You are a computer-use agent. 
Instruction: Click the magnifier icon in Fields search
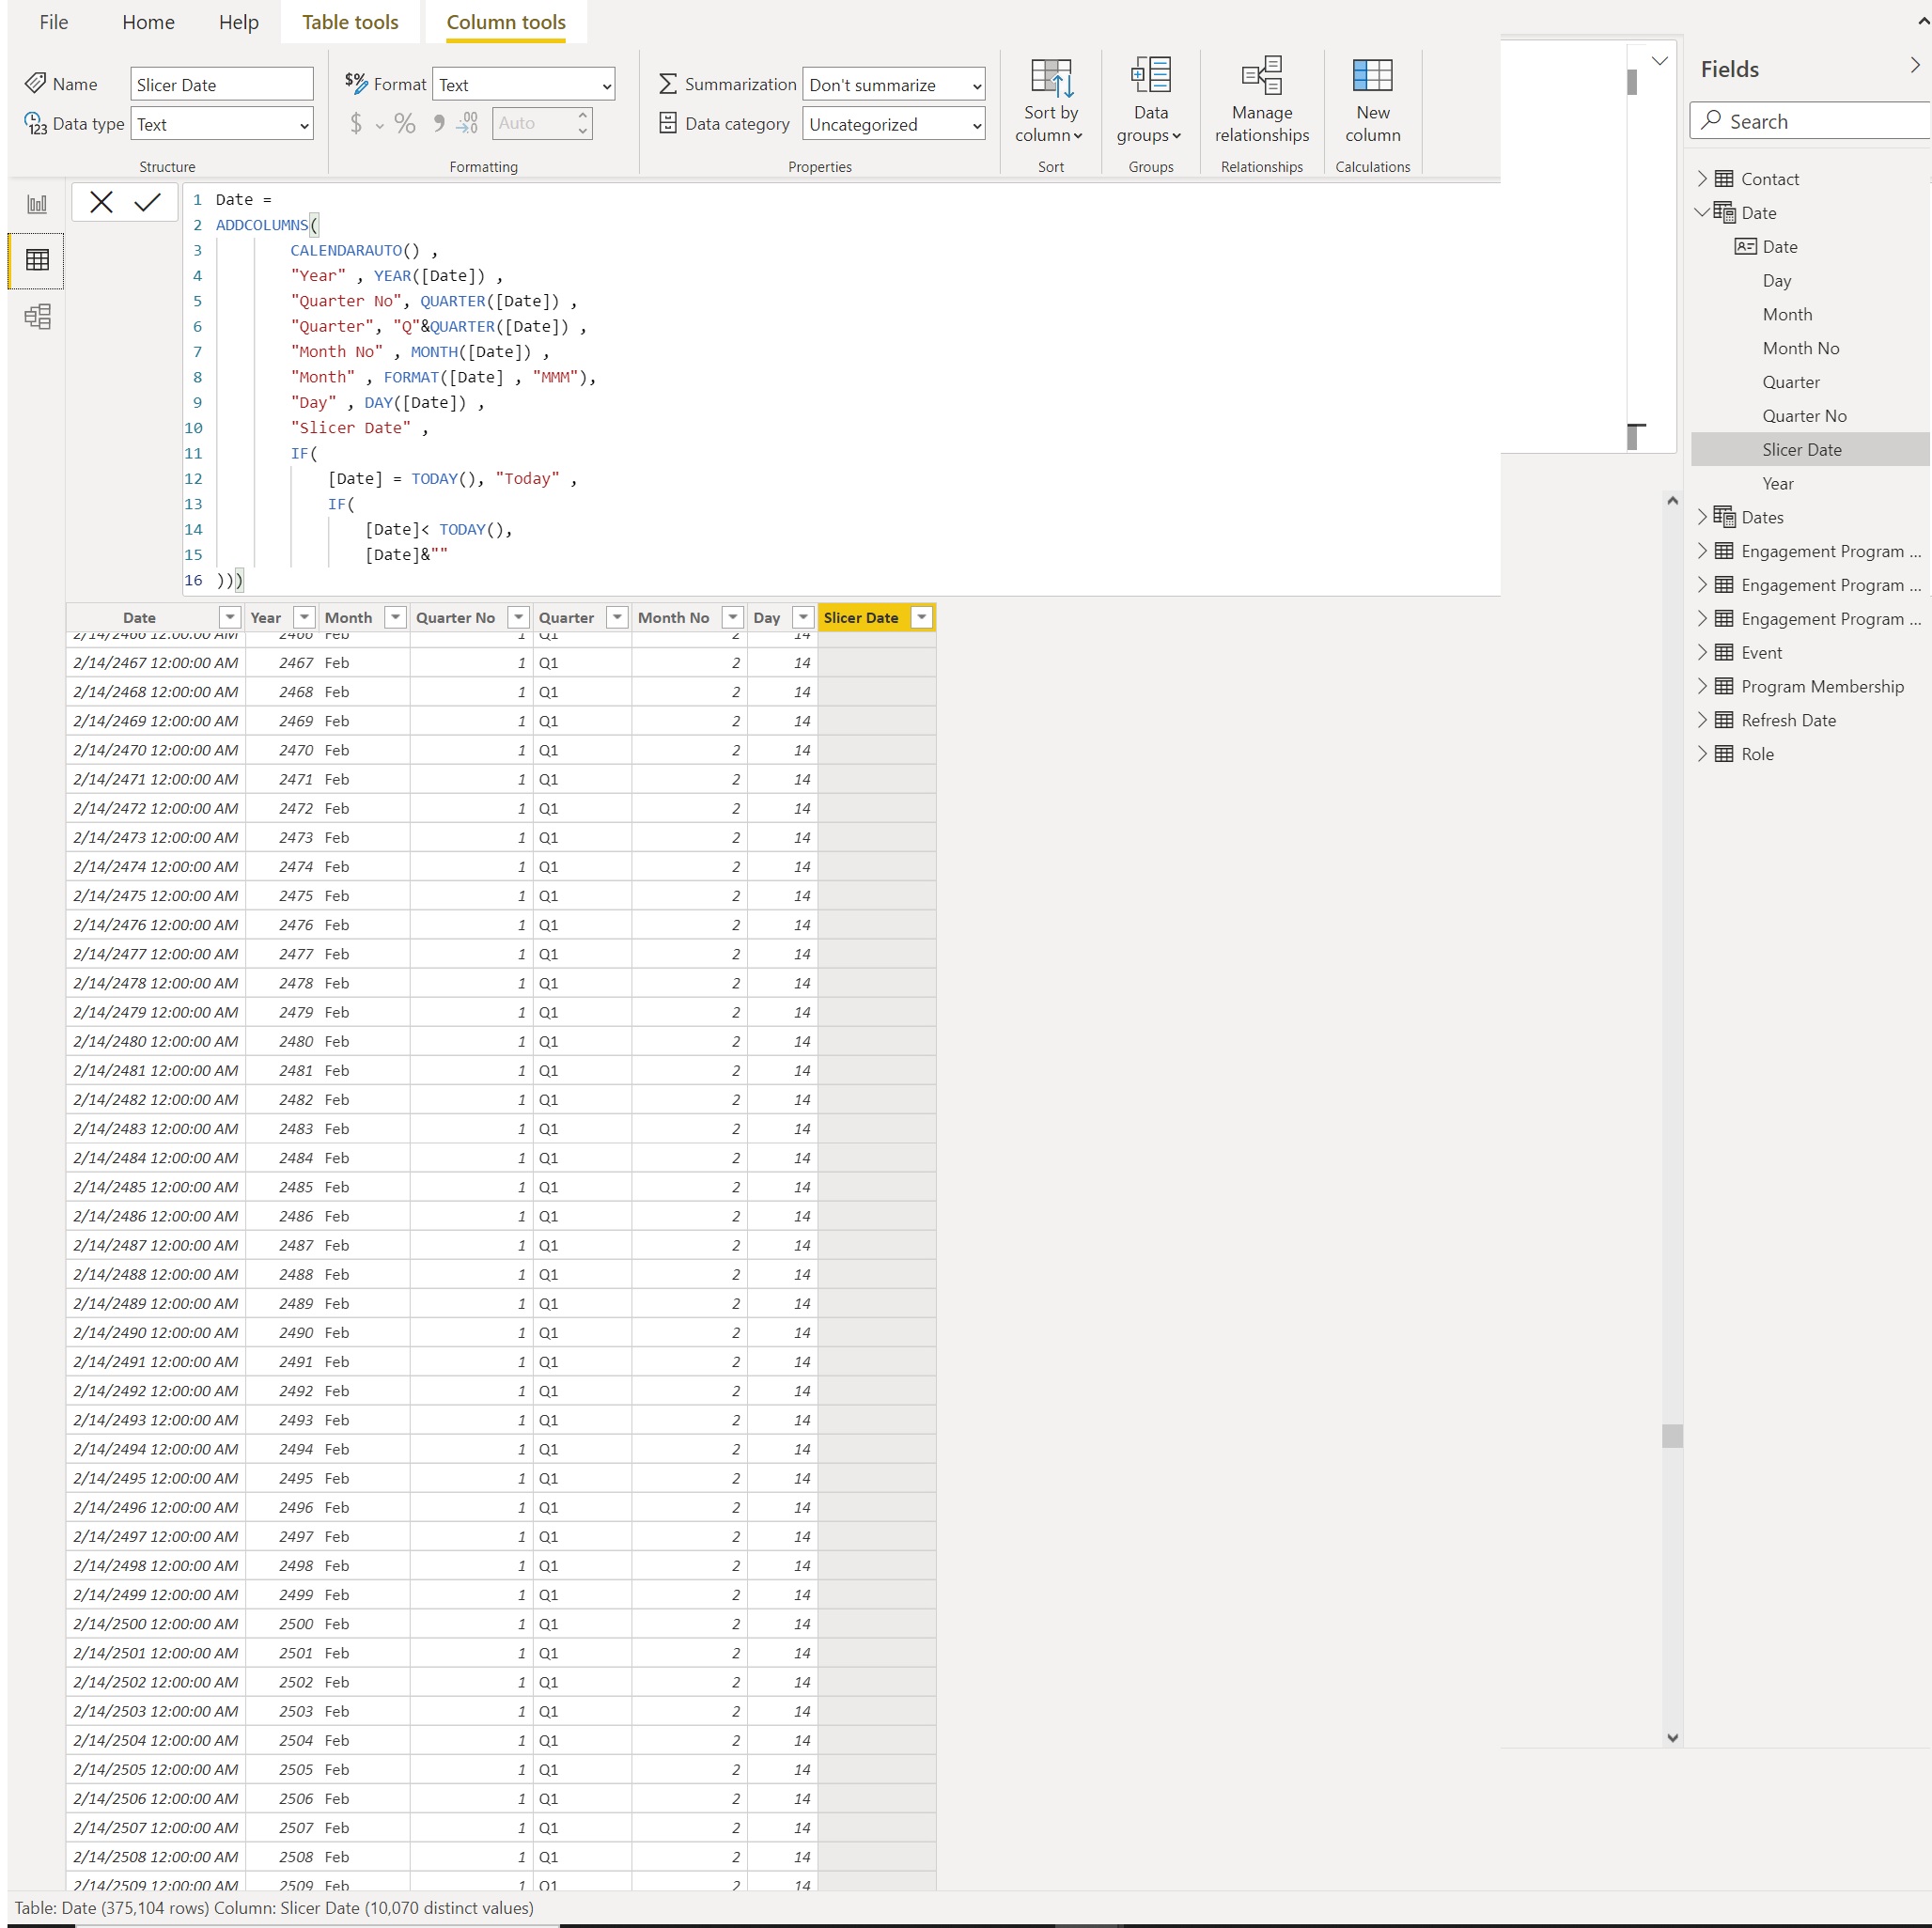pyautogui.click(x=1712, y=120)
